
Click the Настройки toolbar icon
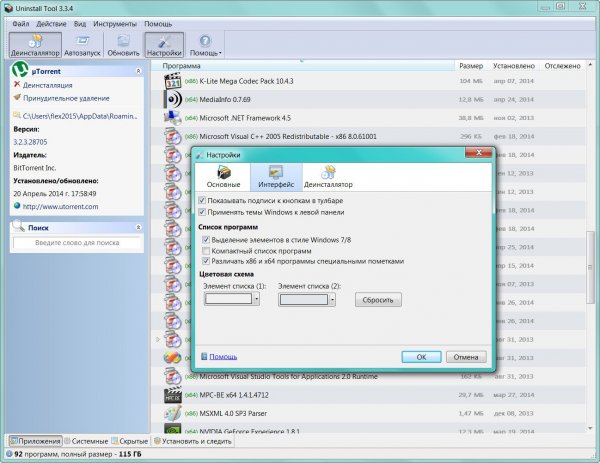(164, 45)
